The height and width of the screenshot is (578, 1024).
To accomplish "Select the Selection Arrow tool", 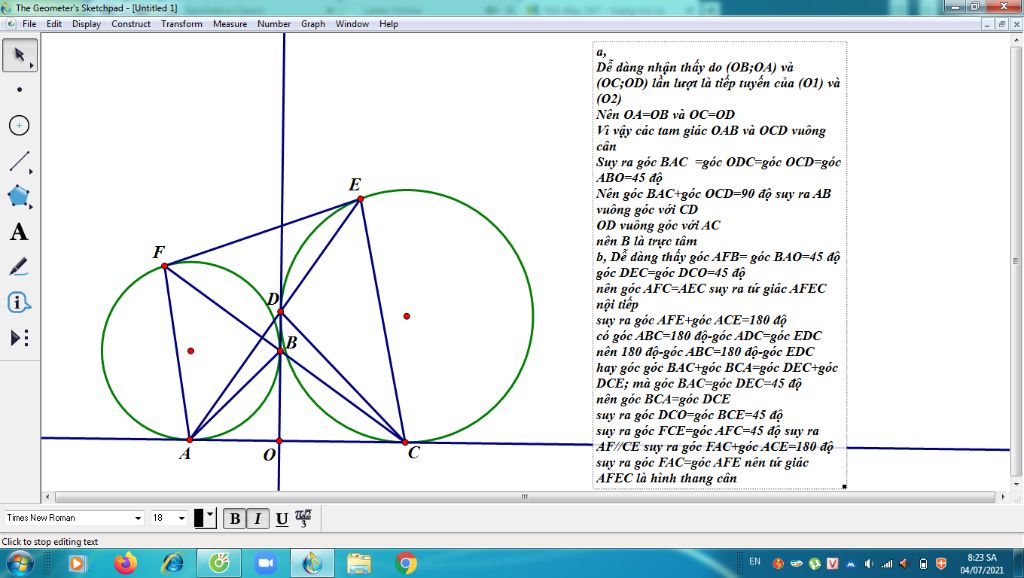I will (x=20, y=55).
